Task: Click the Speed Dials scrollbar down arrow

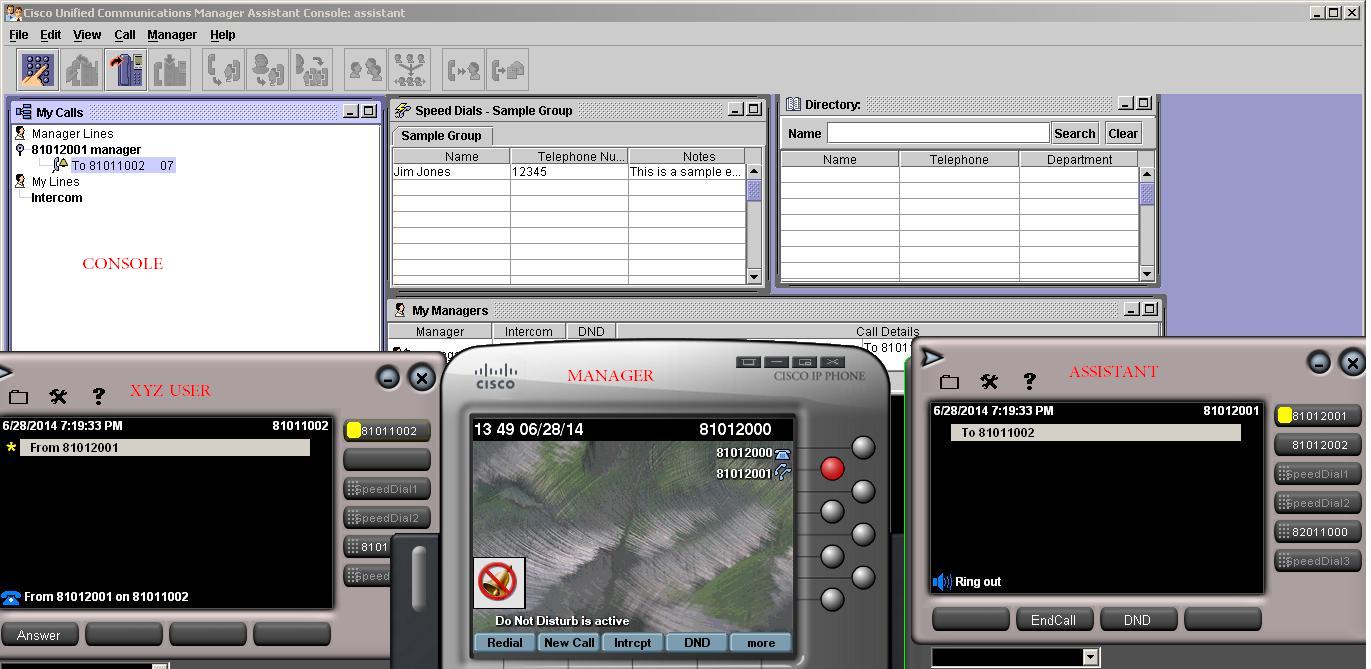Action: click(754, 276)
